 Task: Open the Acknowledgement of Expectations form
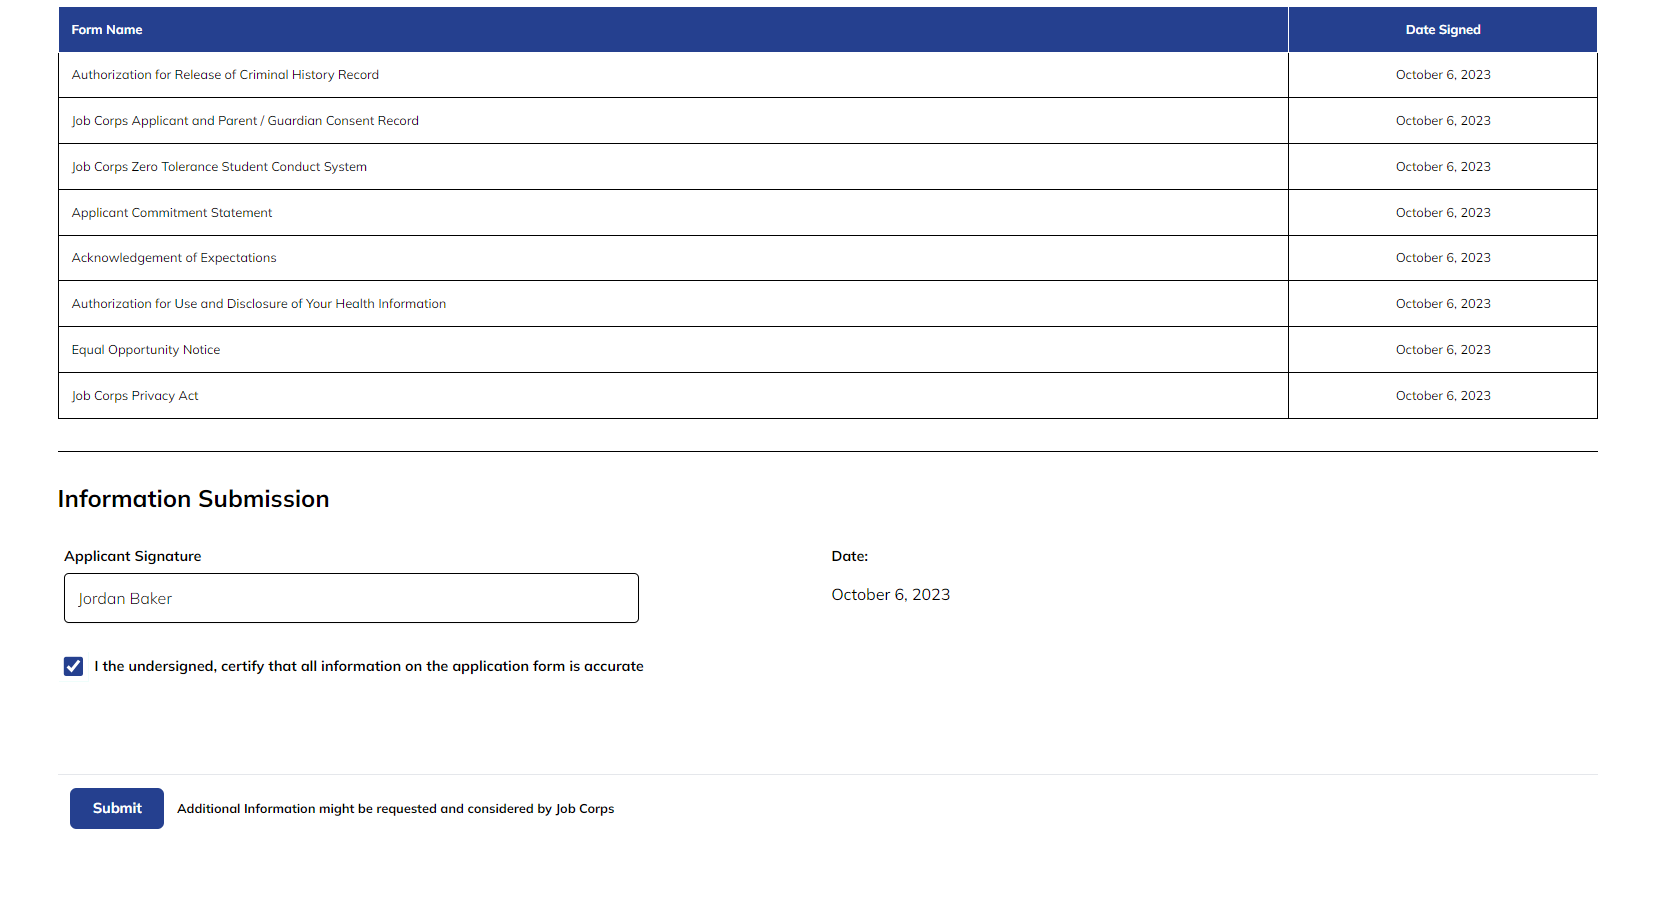pos(173,257)
